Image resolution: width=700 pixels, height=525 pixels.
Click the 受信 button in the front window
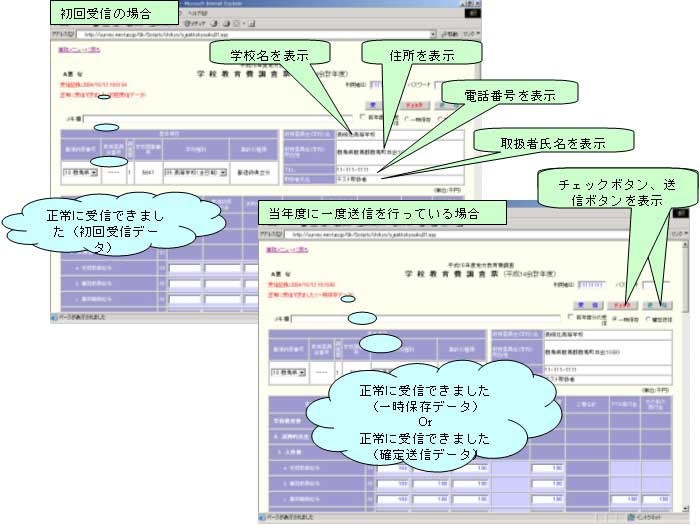pyautogui.click(x=588, y=305)
